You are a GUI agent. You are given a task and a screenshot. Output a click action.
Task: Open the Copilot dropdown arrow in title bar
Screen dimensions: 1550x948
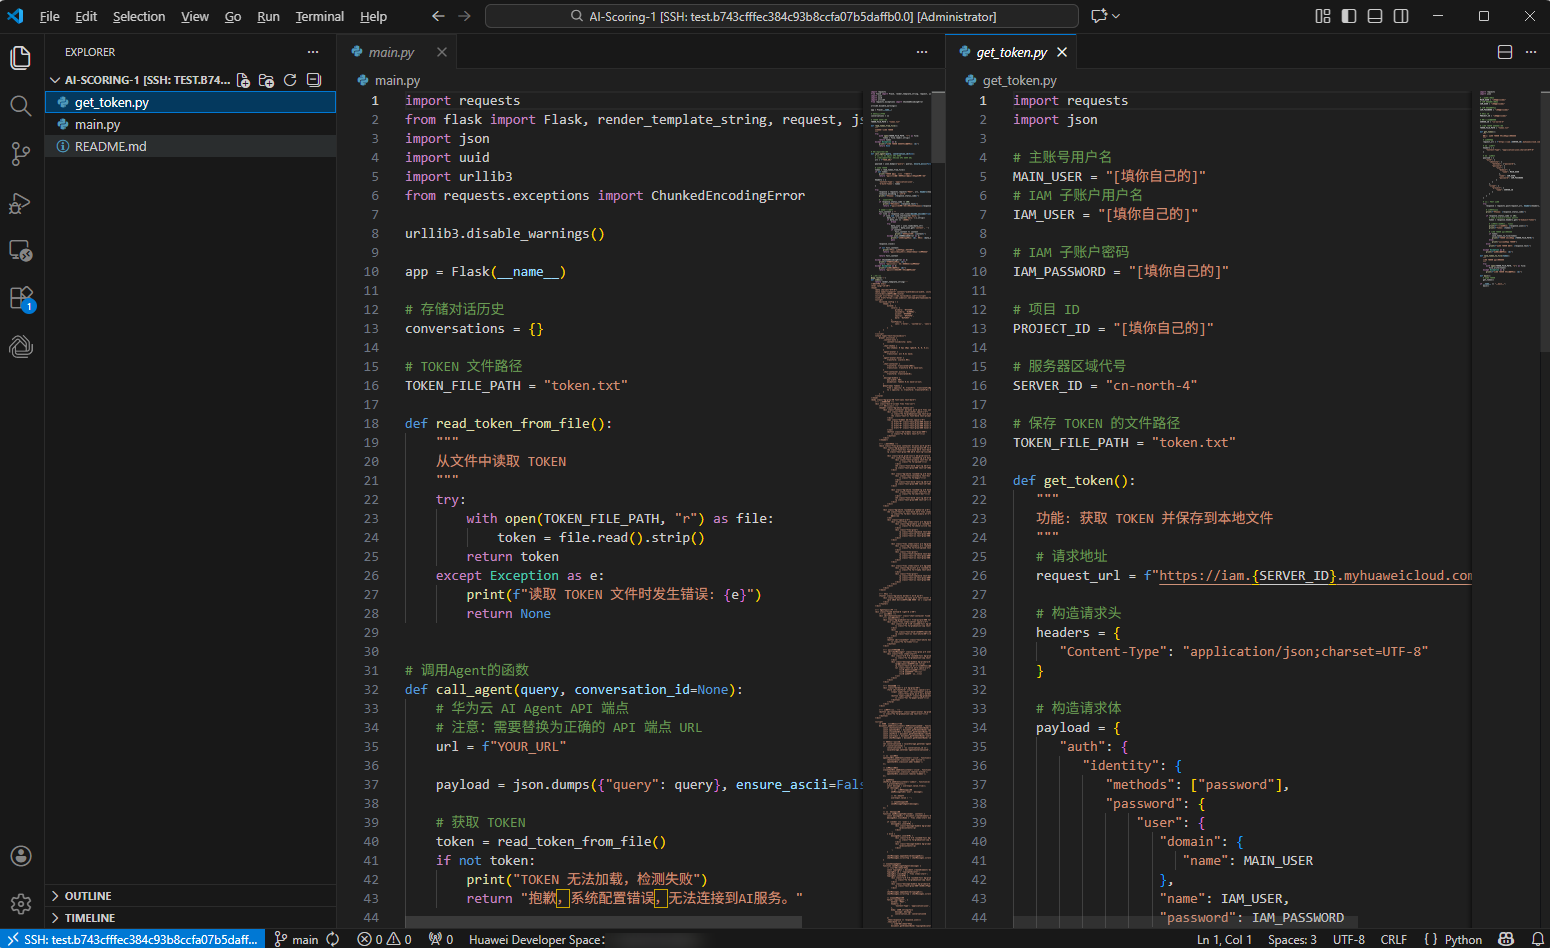click(x=1117, y=16)
